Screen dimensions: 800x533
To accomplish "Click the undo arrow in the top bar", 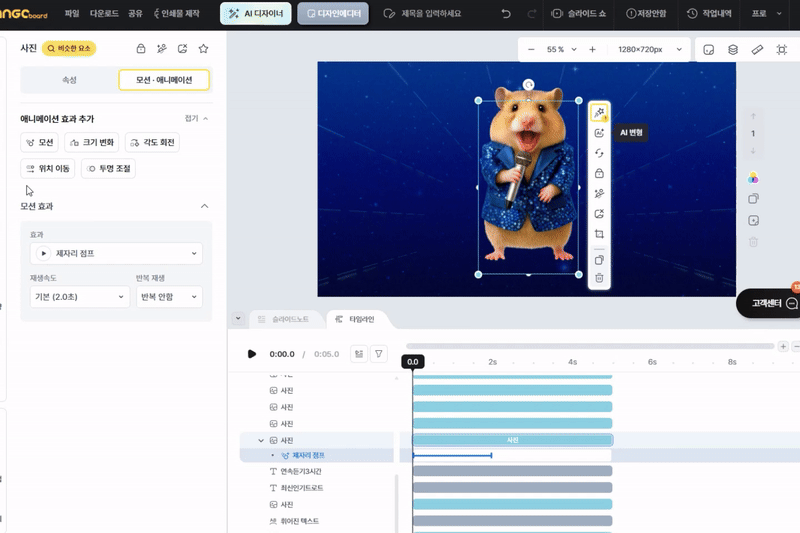I will 506,14.
